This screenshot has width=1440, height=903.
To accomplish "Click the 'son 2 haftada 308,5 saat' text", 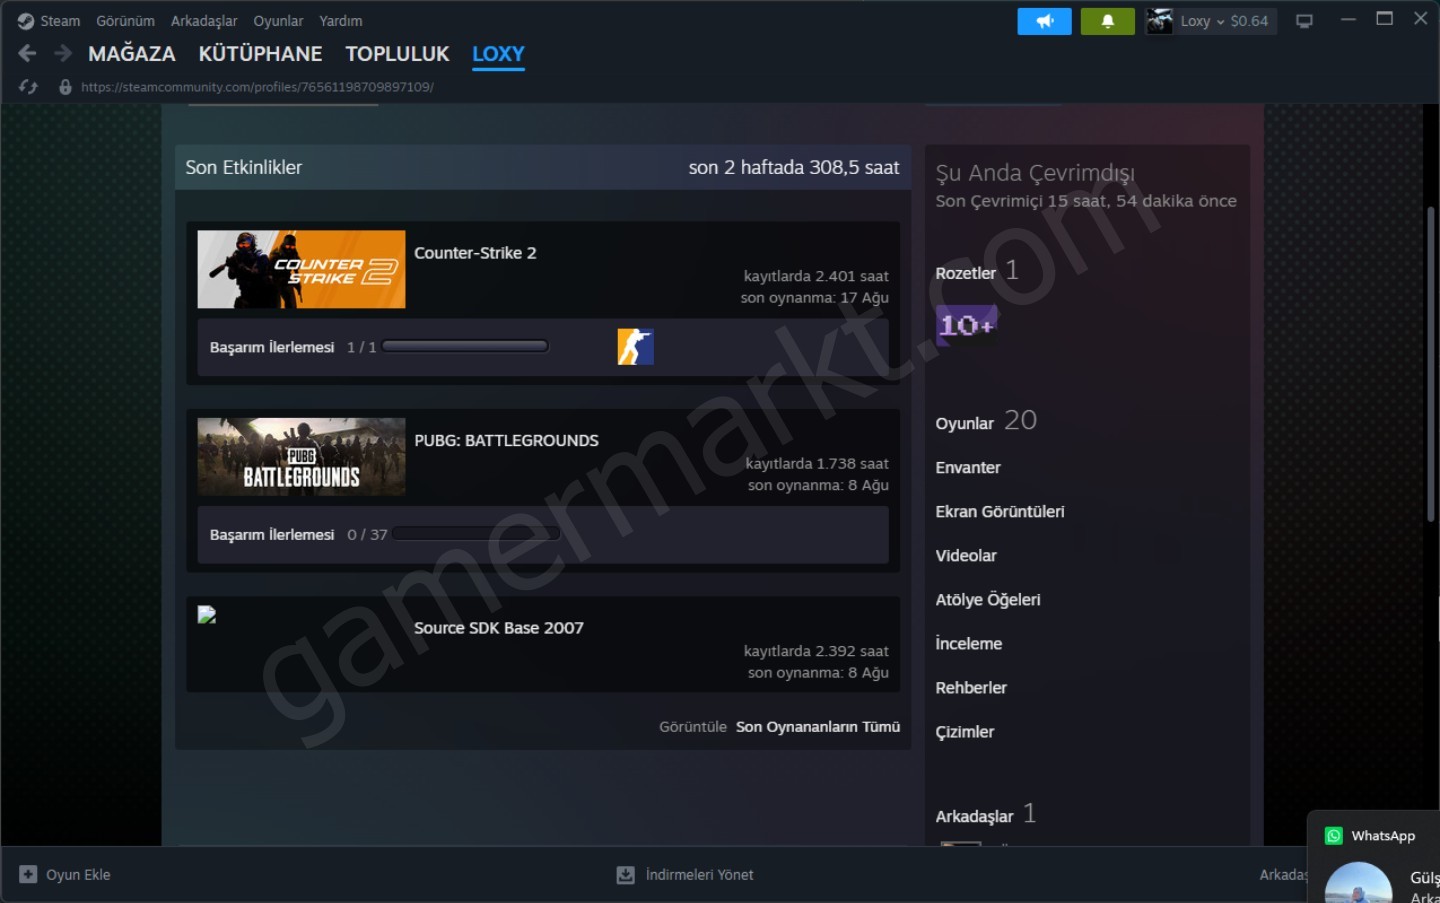I will pos(794,168).
